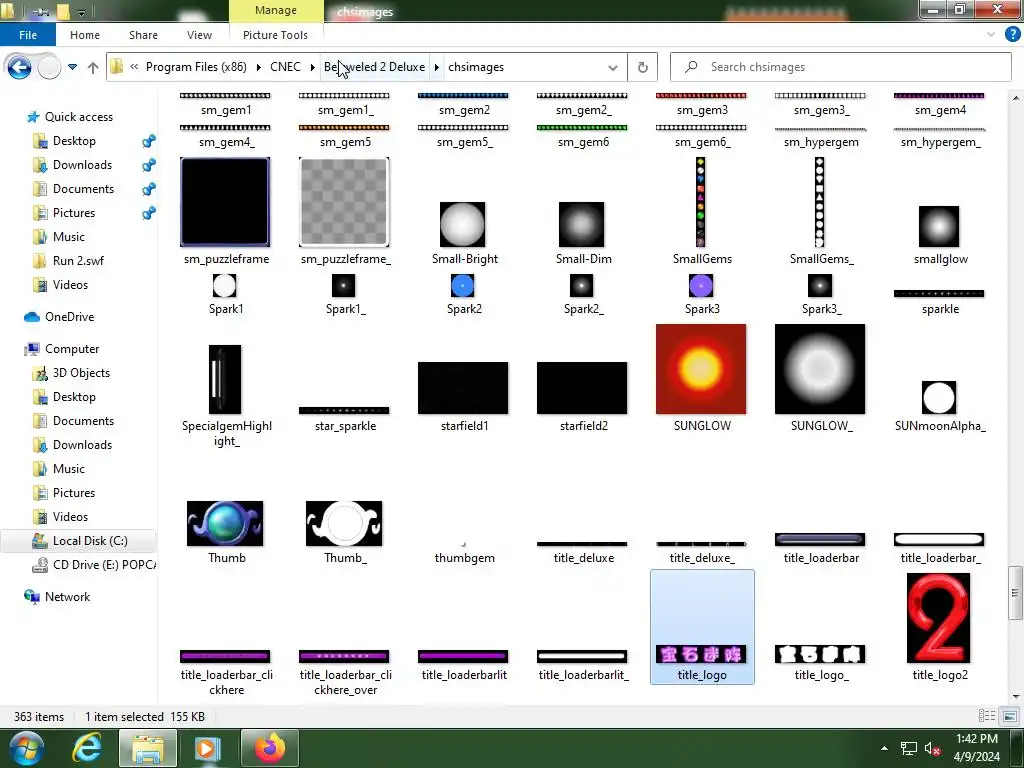Click the scrollbar down arrow
The height and width of the screenshot is (768, 1024).
[x=1015, y=697]
